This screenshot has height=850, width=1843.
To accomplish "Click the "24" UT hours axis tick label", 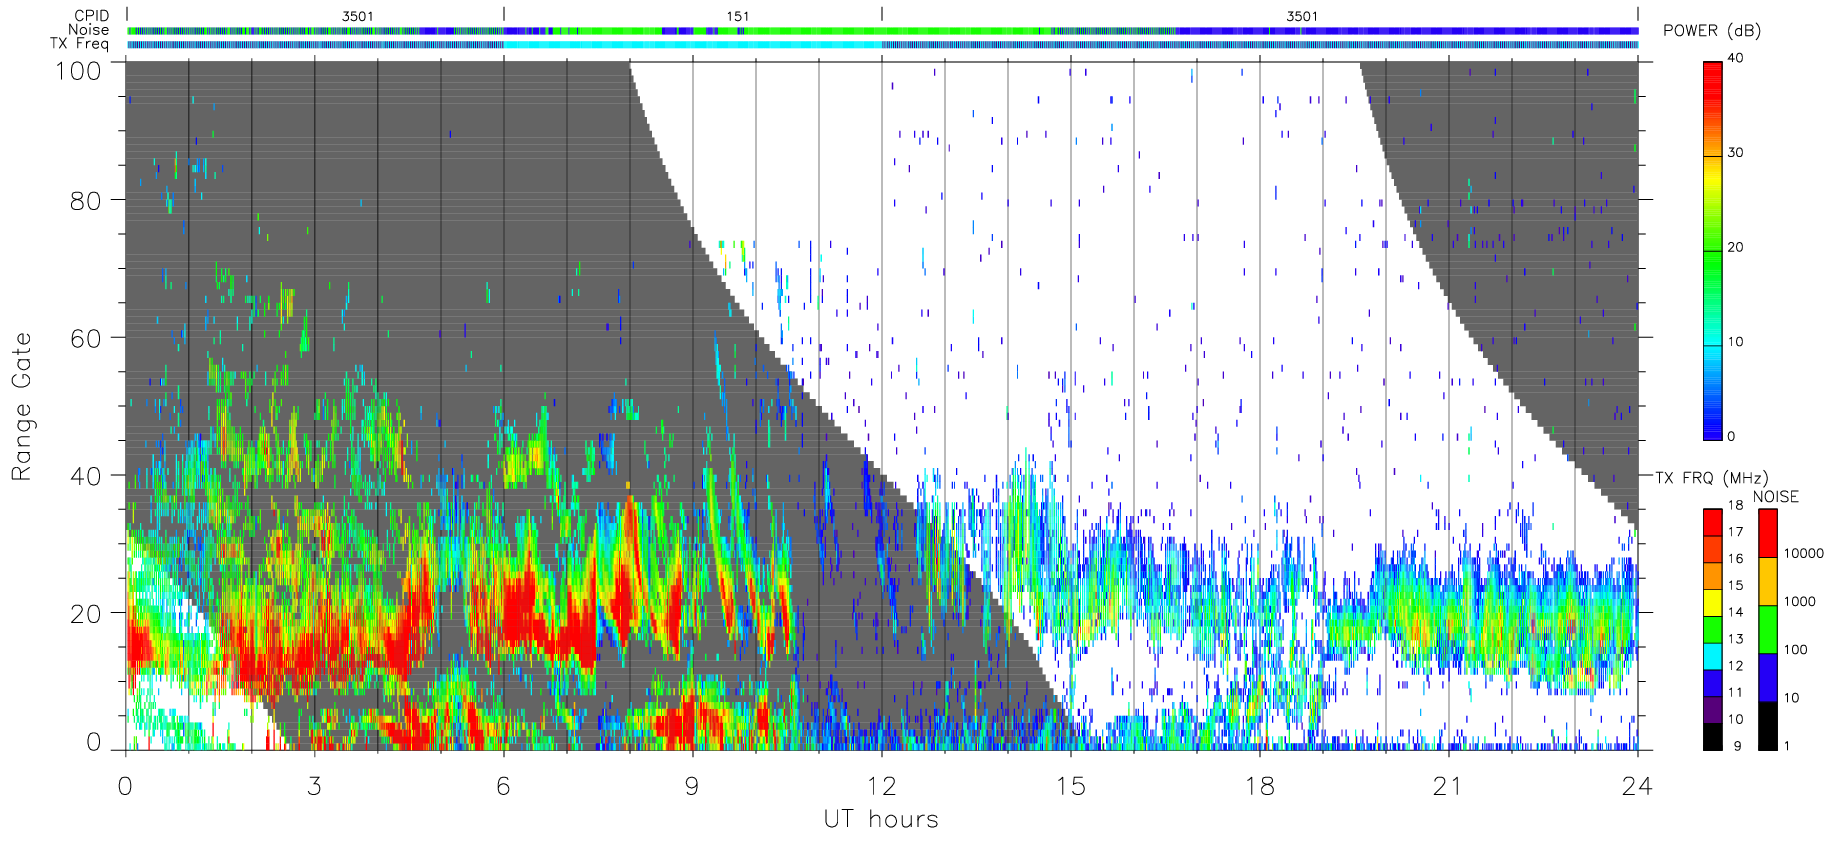I will tap(1637, 786).
